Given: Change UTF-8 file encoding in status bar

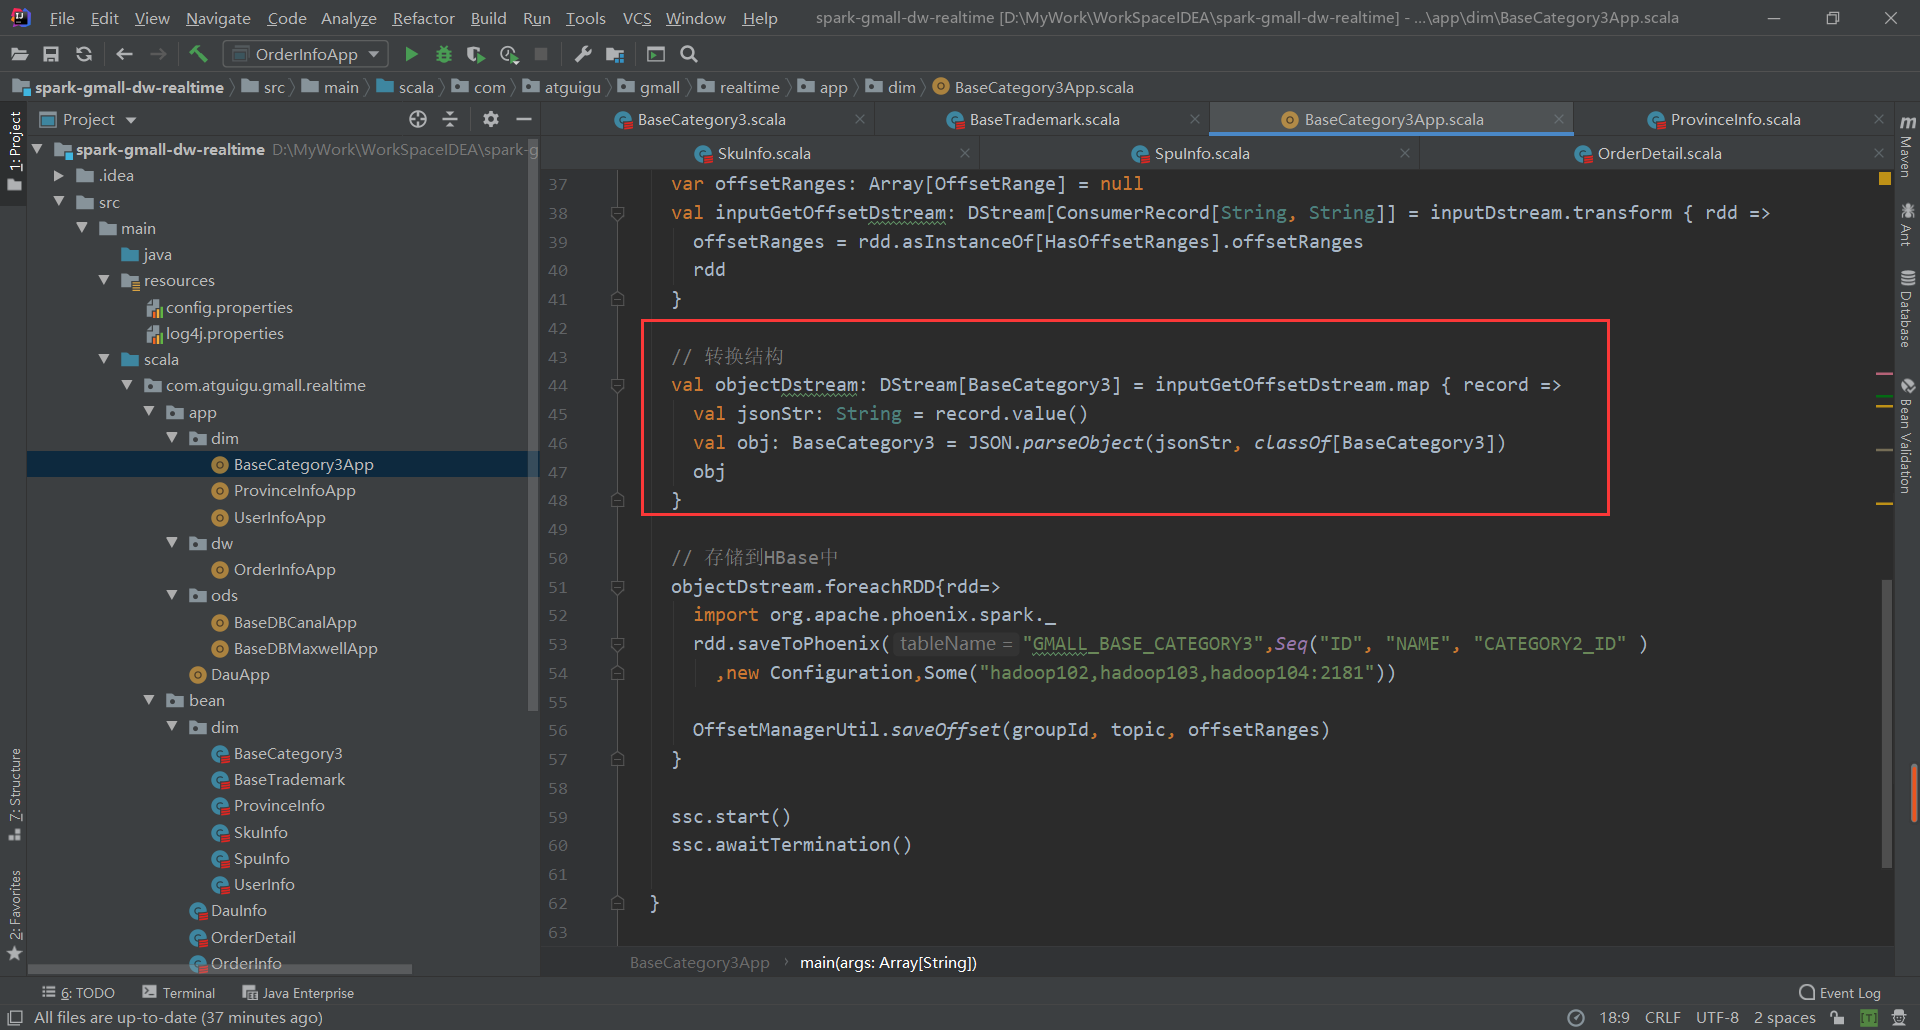Looking at the screenshot, I should point(1717,1018).
